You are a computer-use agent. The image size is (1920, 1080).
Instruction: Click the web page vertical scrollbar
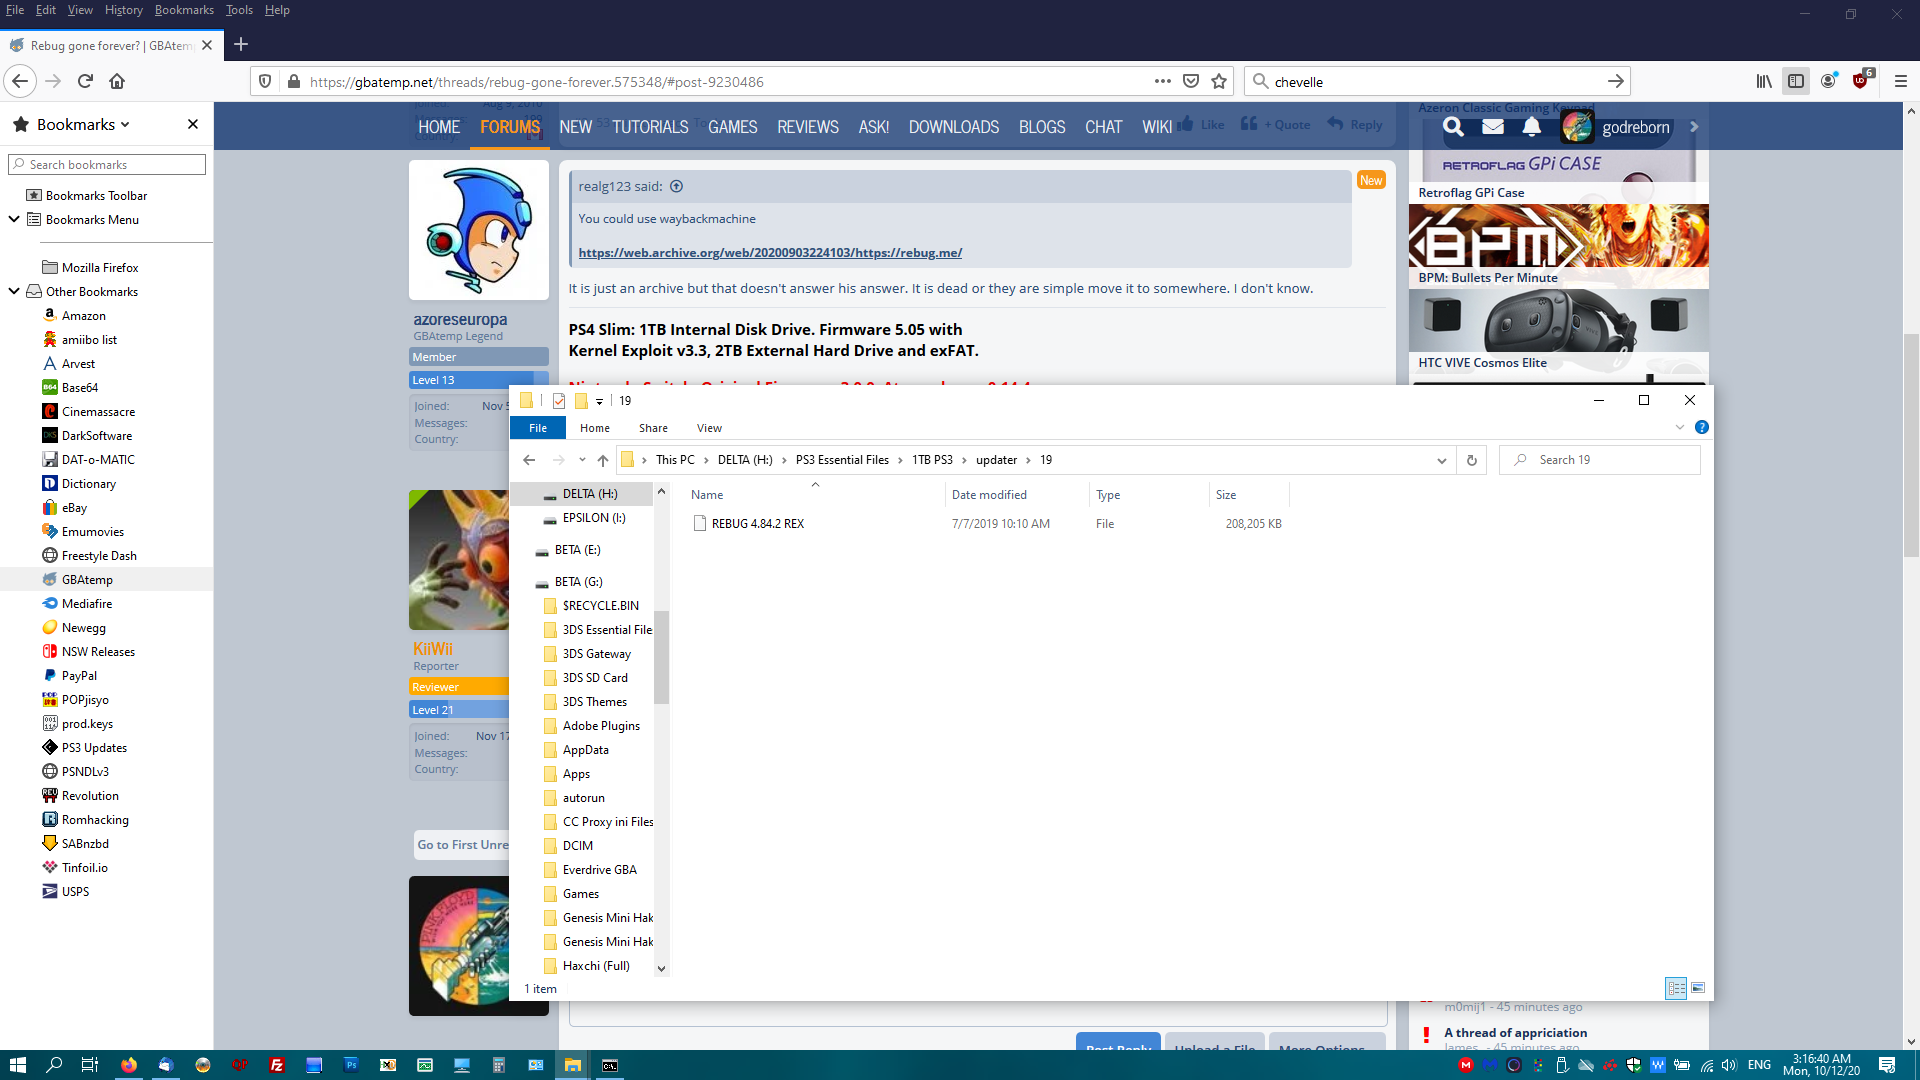(1910, 445)
